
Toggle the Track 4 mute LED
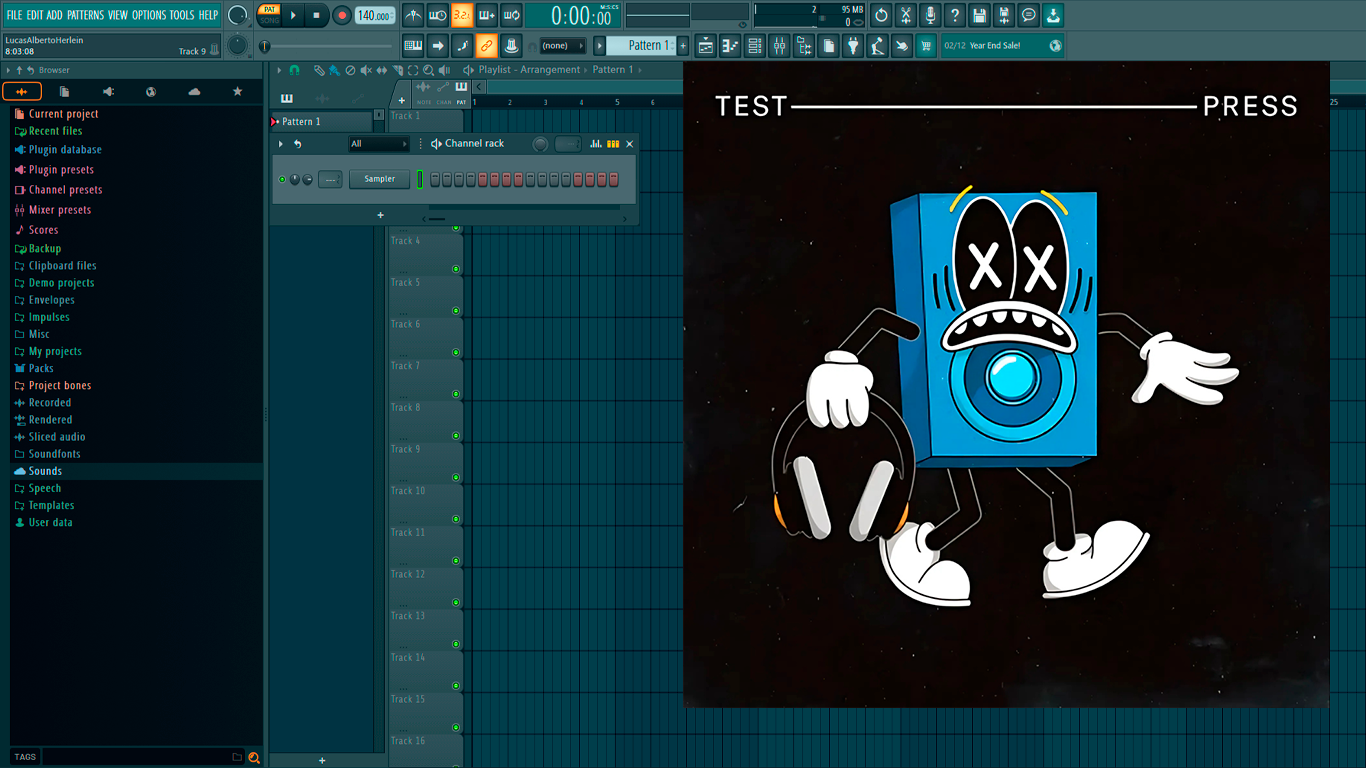tap(456, 269)
